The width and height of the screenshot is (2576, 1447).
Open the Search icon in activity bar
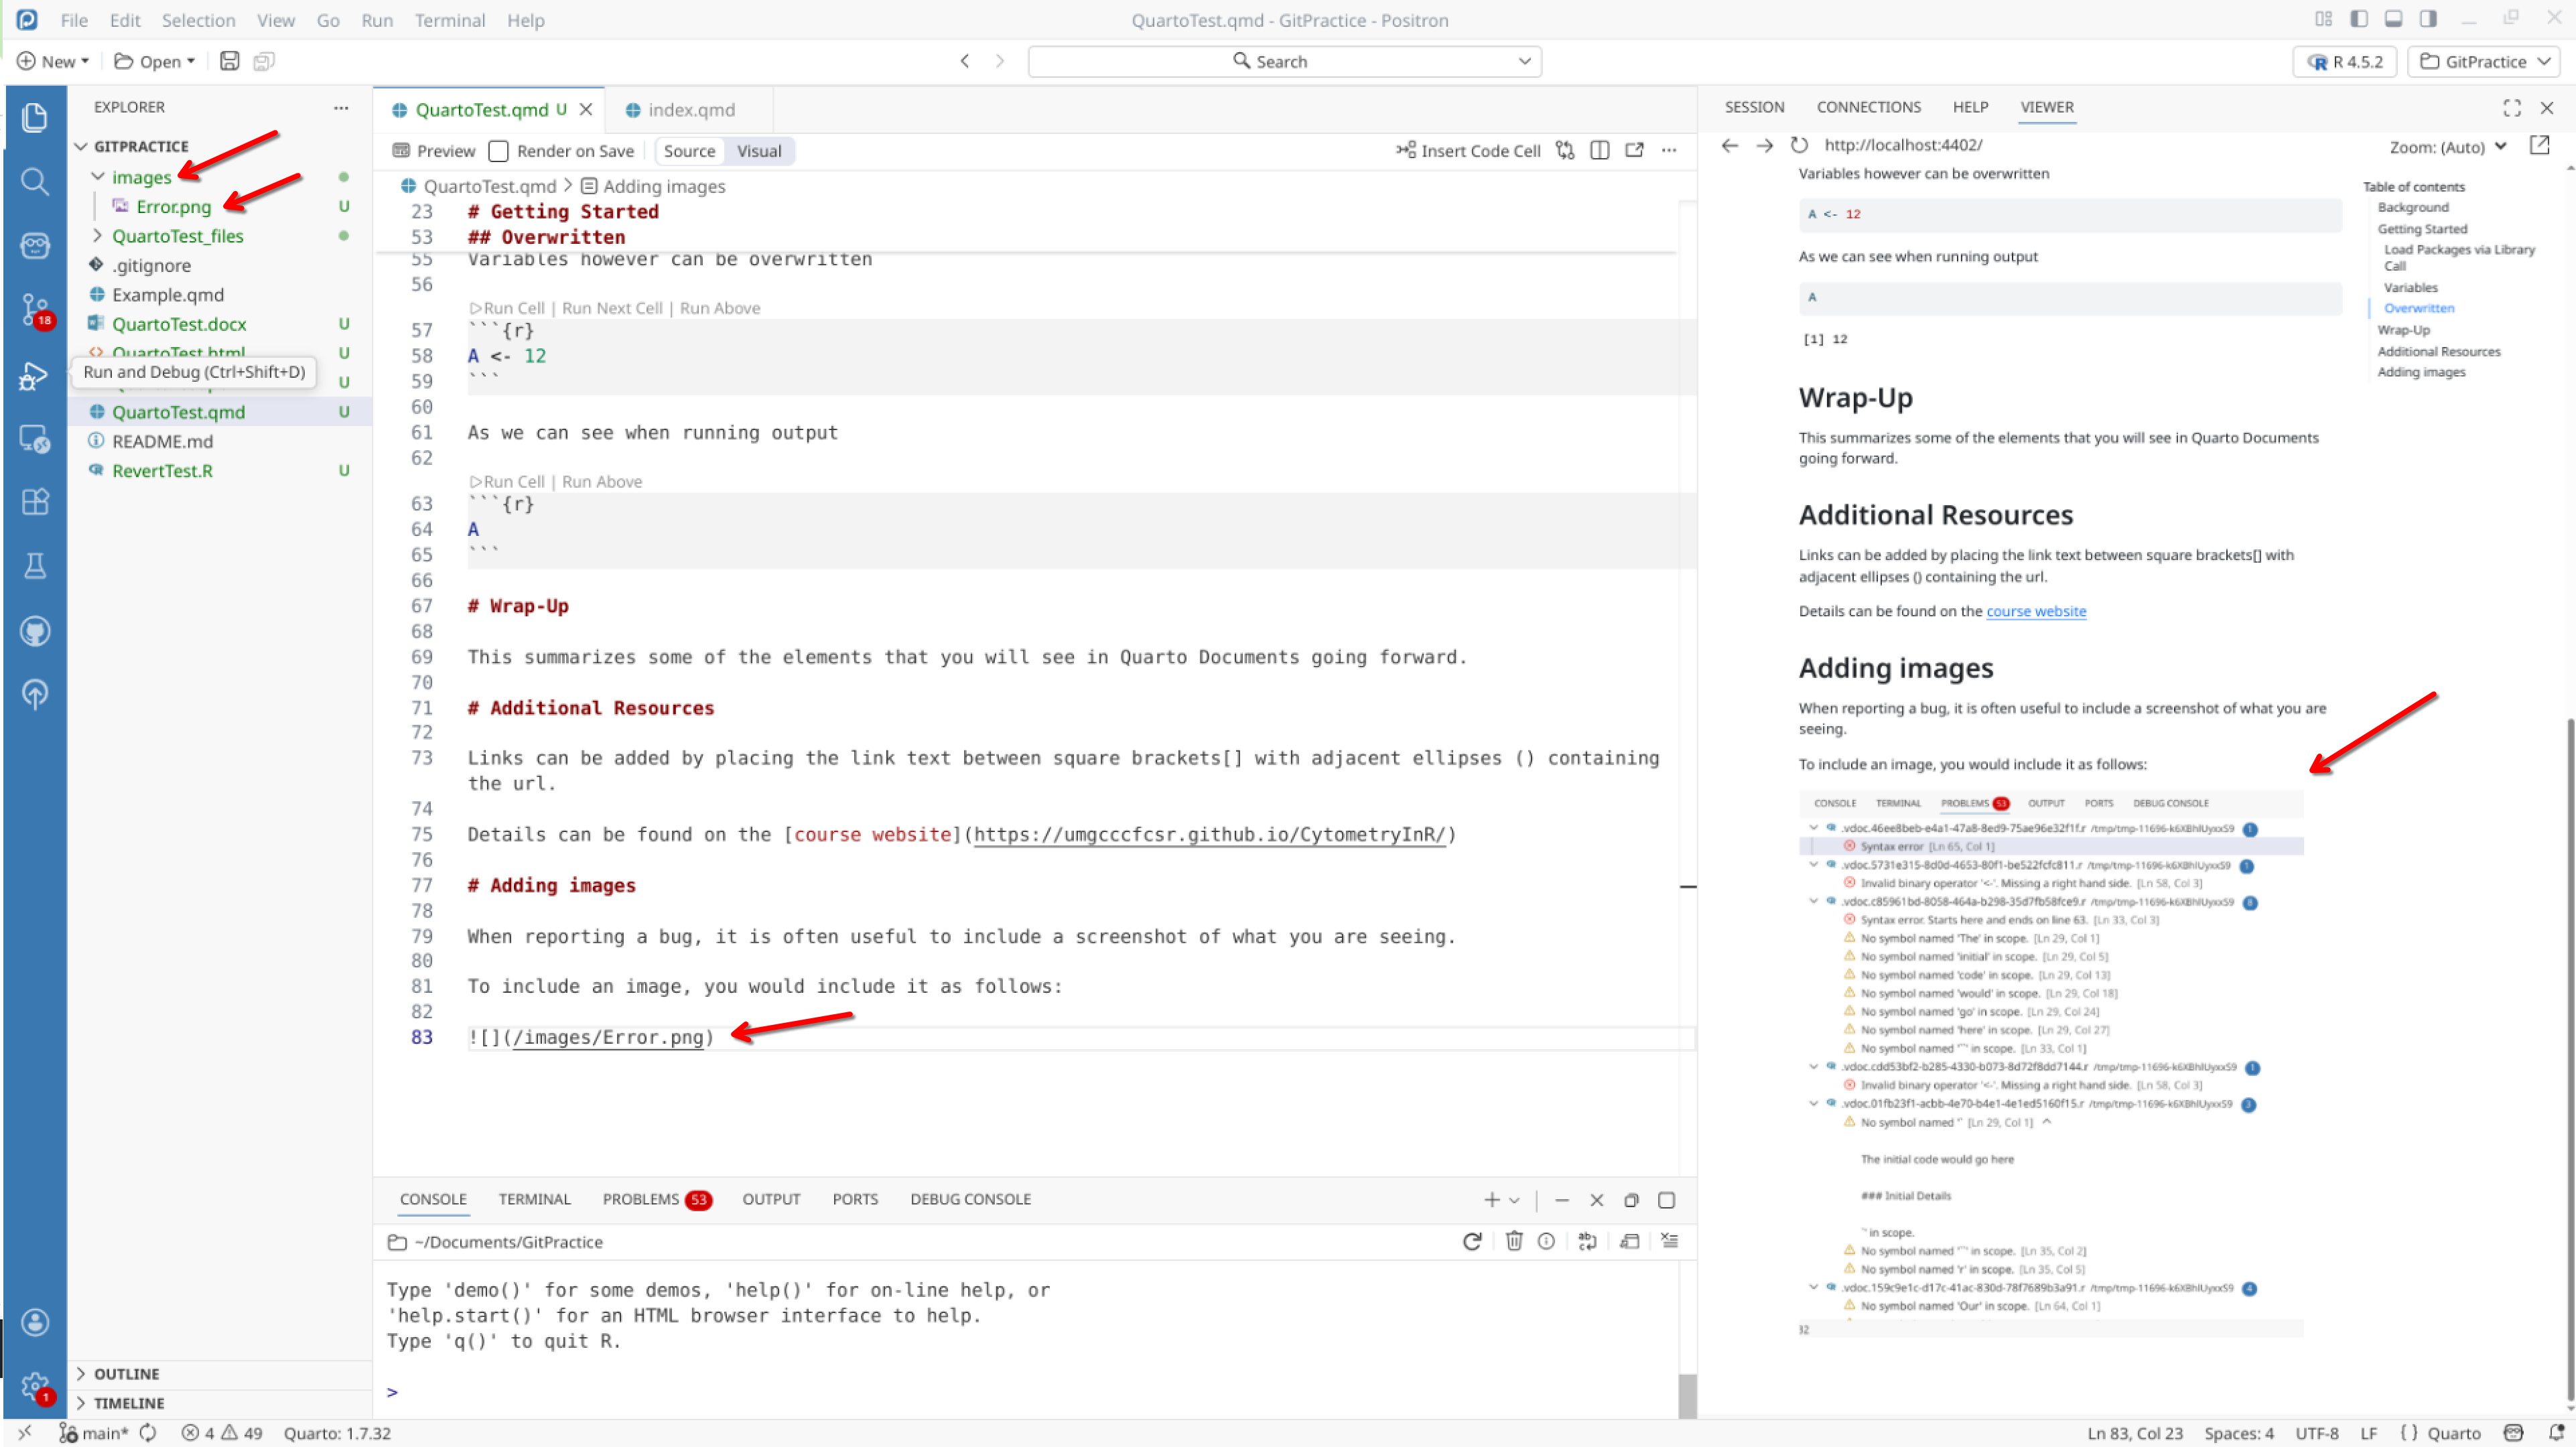(34, 181)
